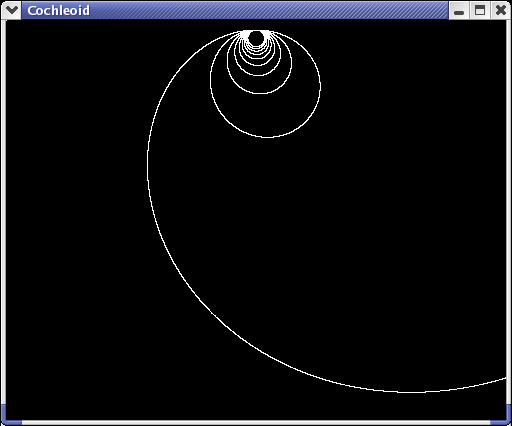Click the window's left border edge
Image resolution: width=512 pixels, height=426 pixels.
pos(3,212)
